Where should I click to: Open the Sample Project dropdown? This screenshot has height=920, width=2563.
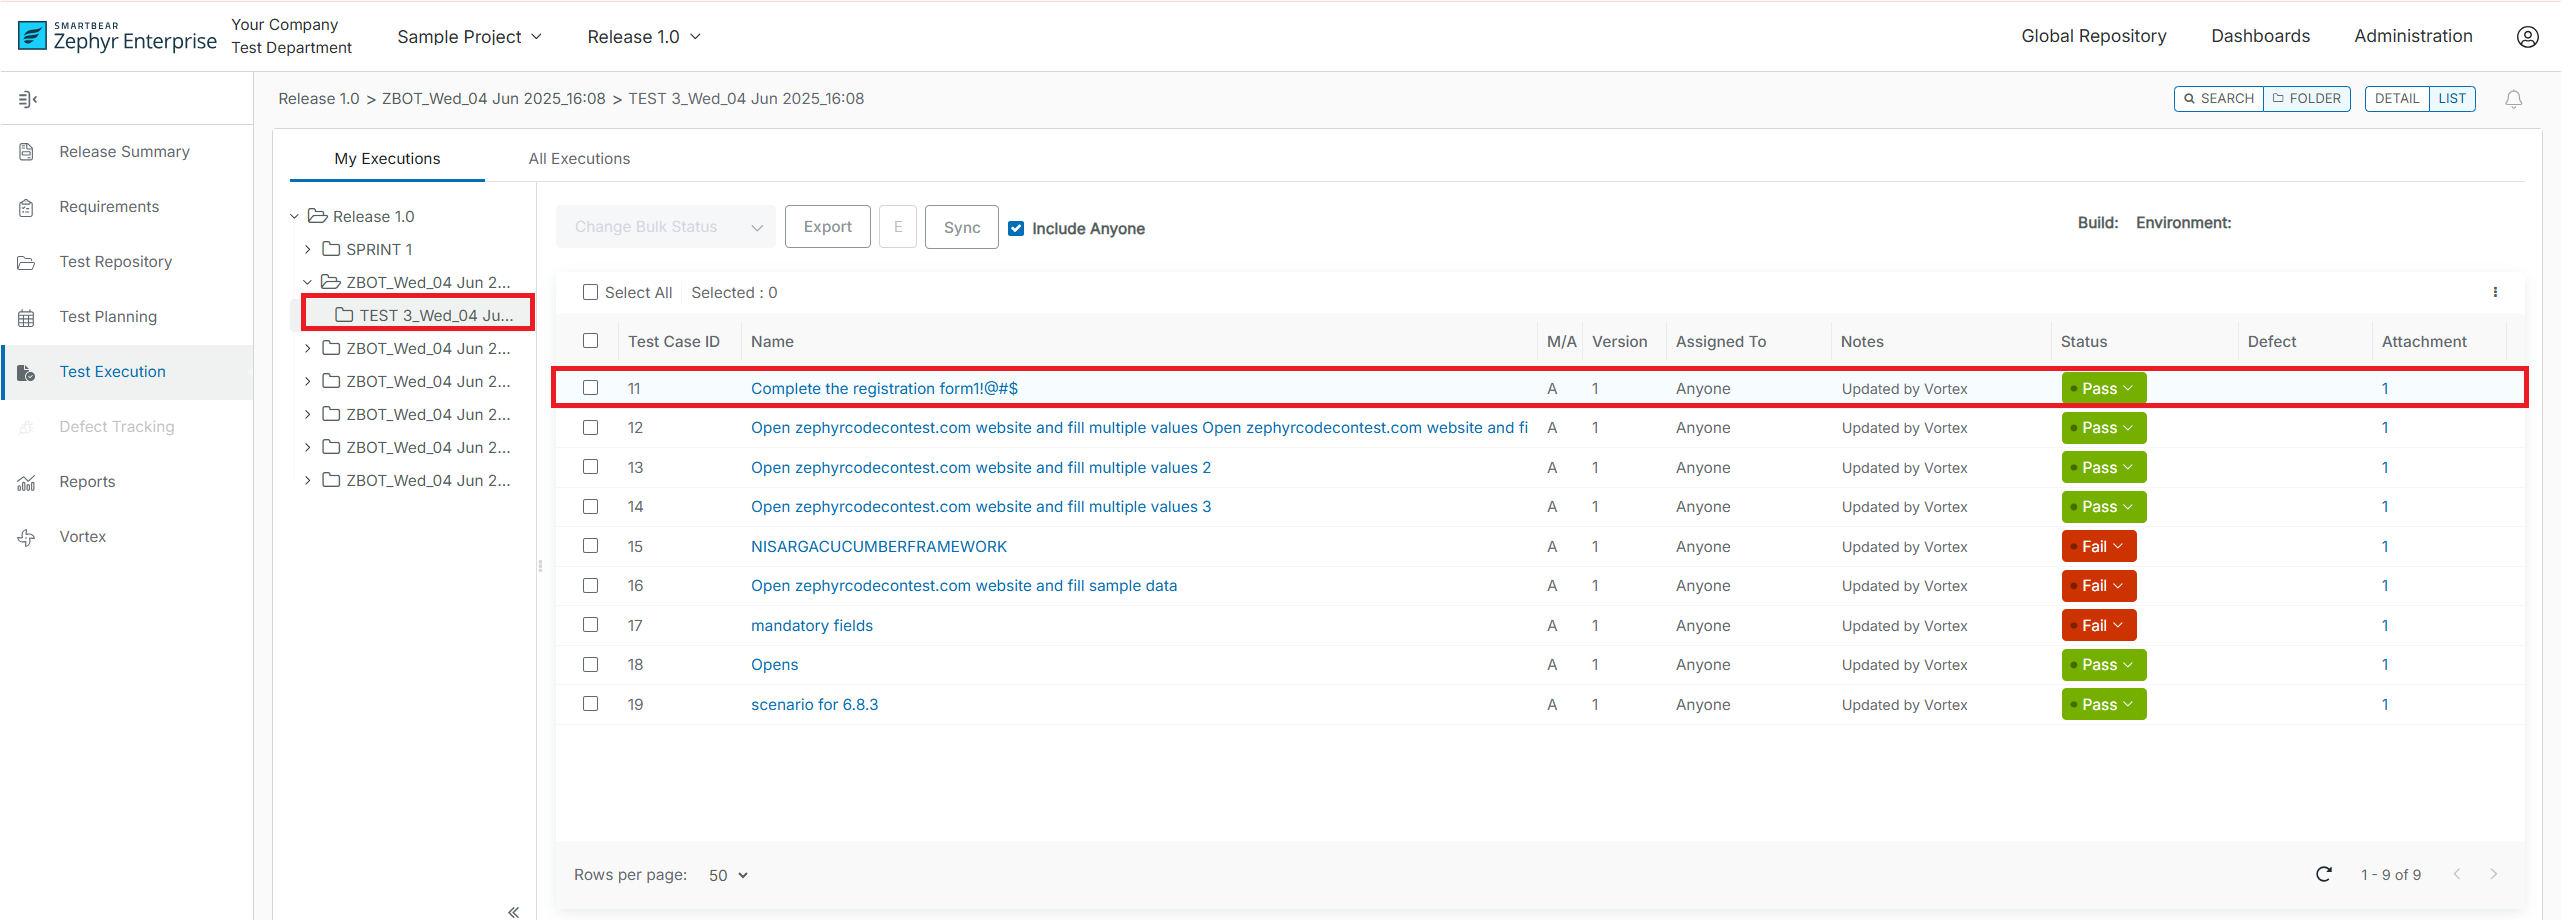[469, 37]
